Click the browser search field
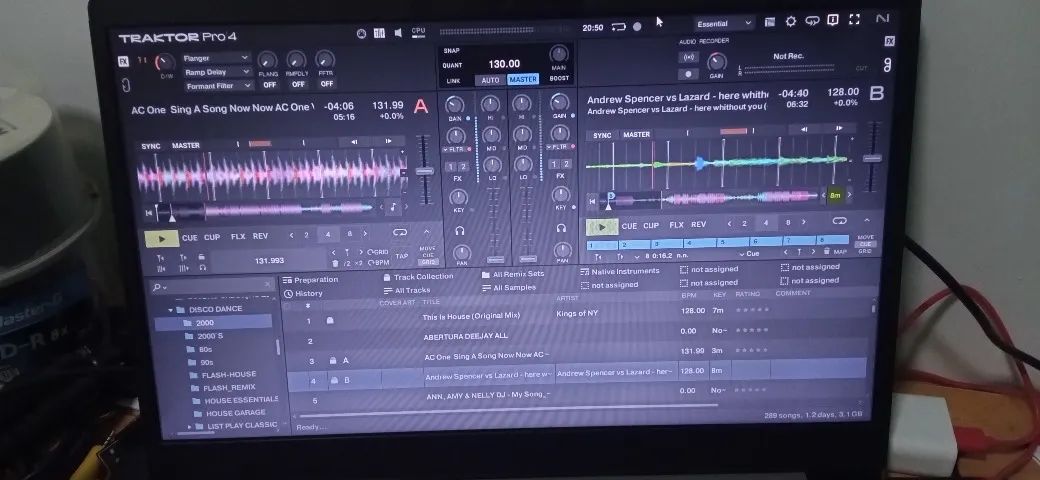1040x480 pixels. click(x=212, y=286)
